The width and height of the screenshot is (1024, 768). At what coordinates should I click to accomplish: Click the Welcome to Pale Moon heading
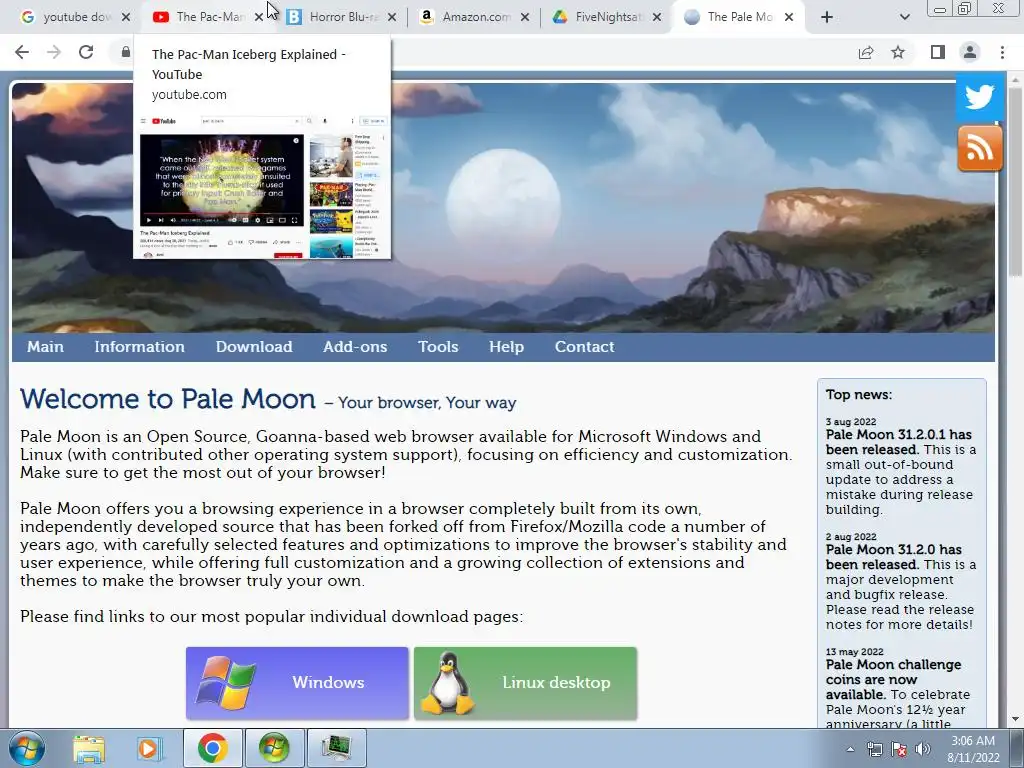(x=168, y=399)
